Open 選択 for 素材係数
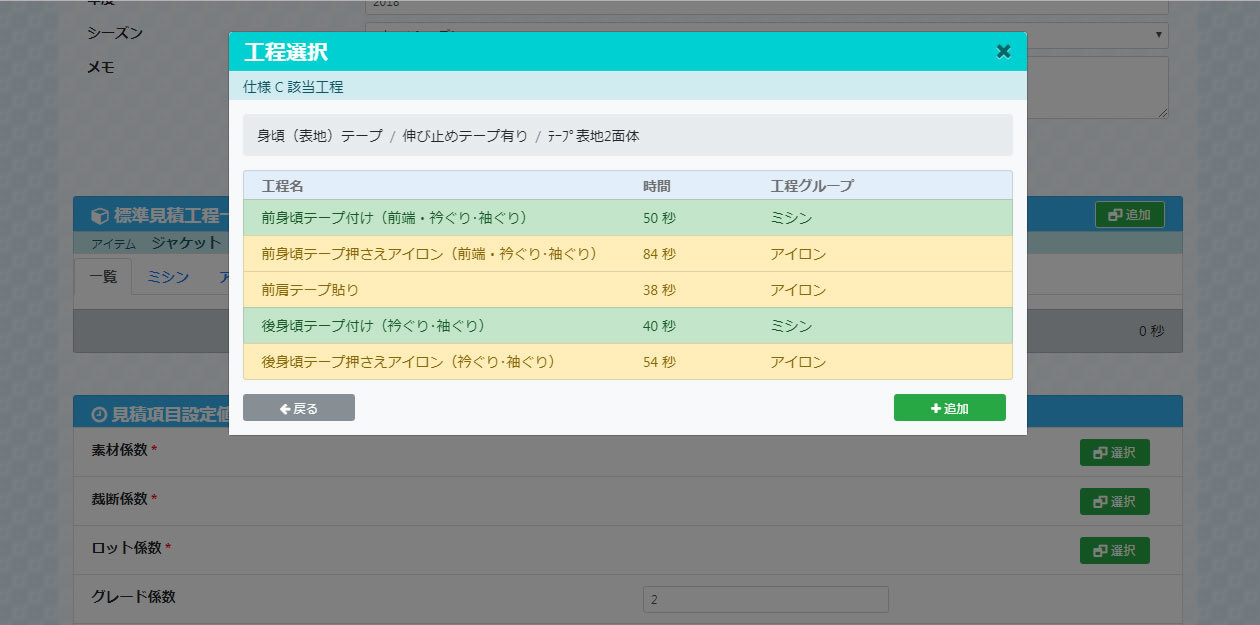The width and height of the screenshot is (1260, 625). coord(1114,453)
